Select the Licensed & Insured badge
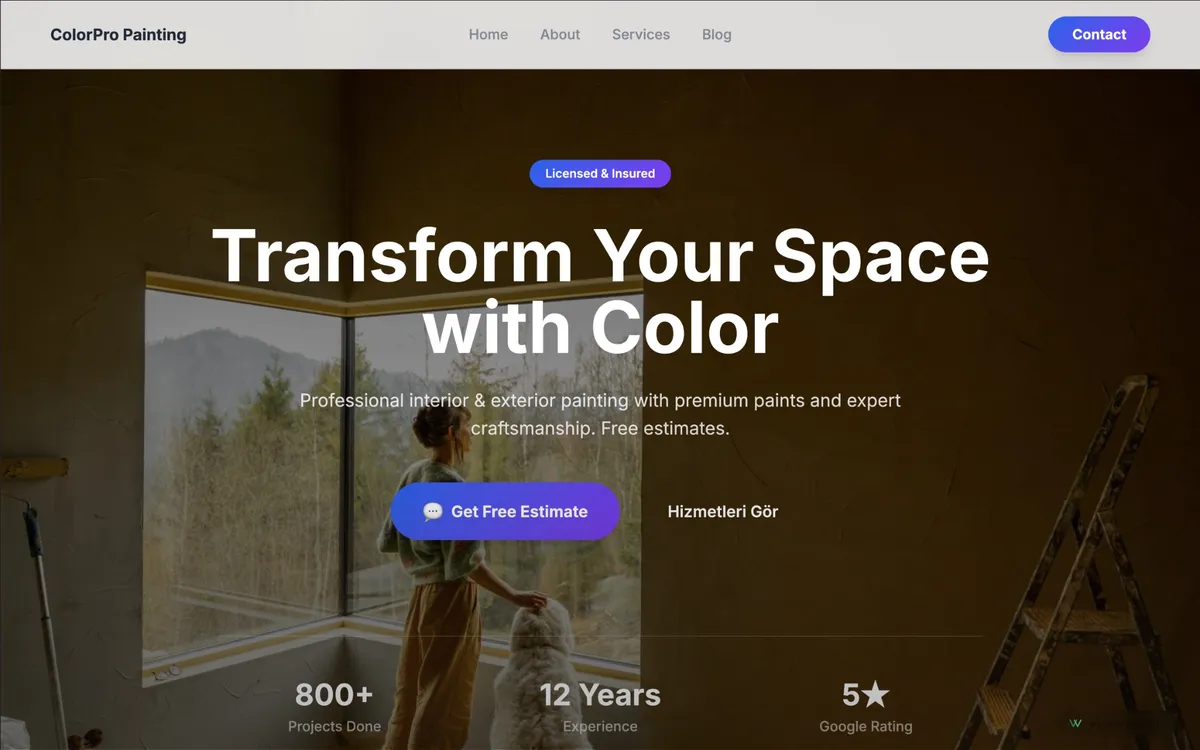 (x=600, y=174)
